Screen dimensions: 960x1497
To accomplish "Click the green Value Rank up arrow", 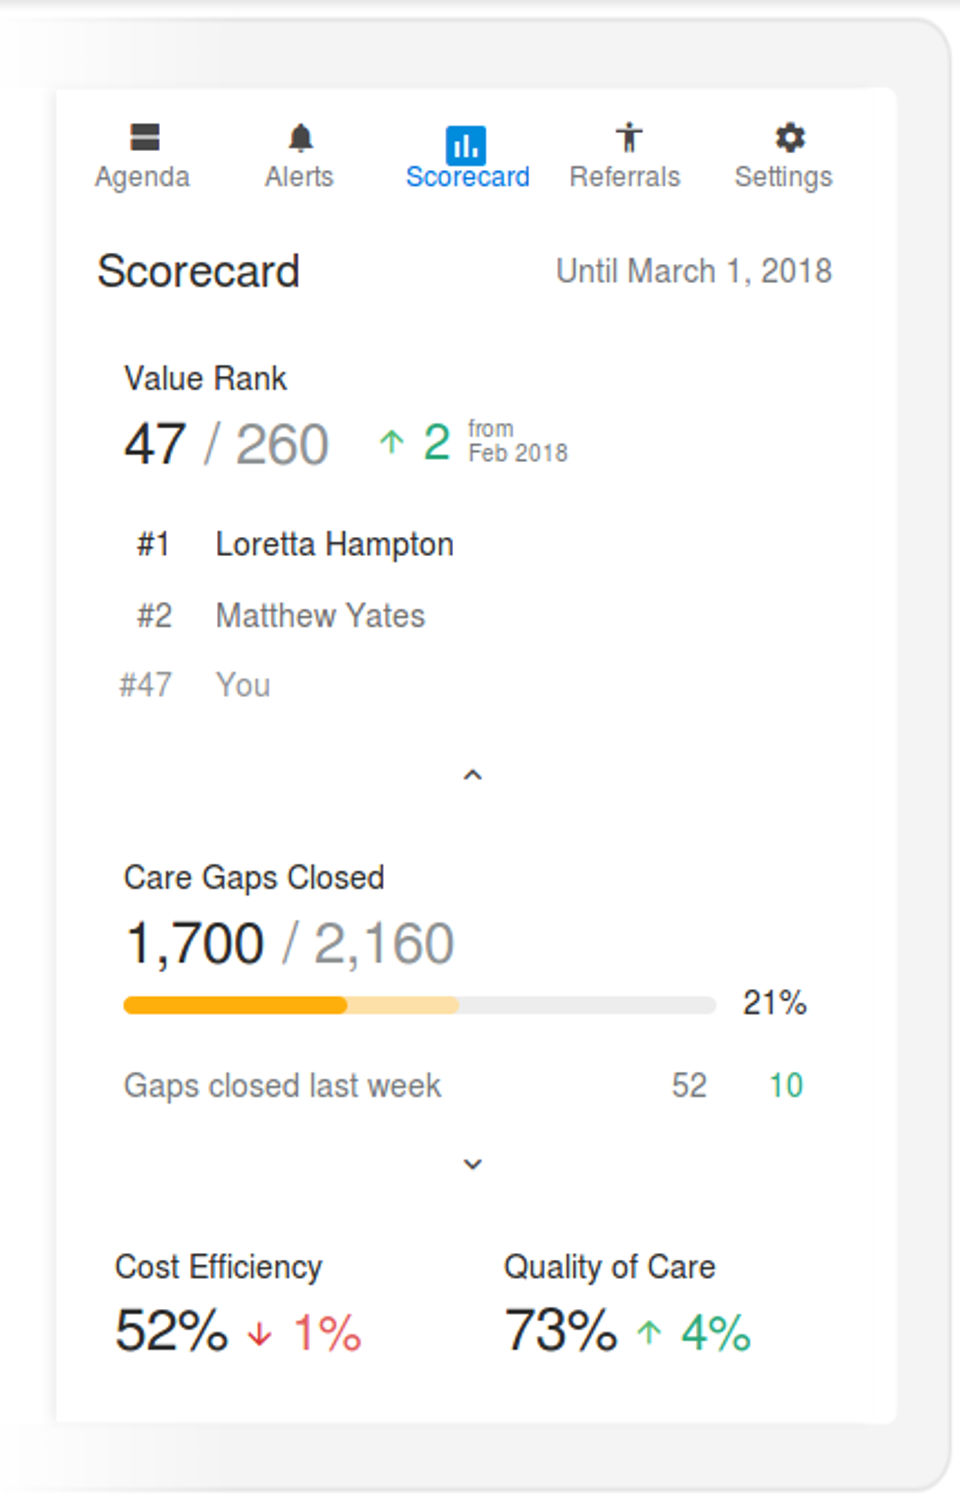I will pyautogui.click(x=391, y=442).
